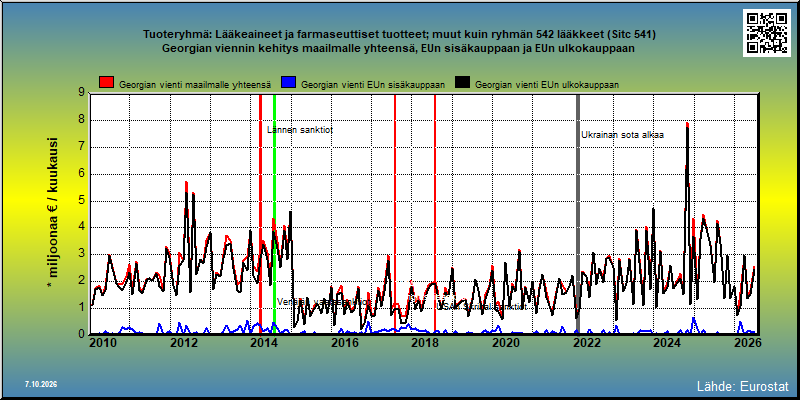Click red legend swatch for maailmalle yhteensä
This screenshot has width=800, height=400.
106,83
